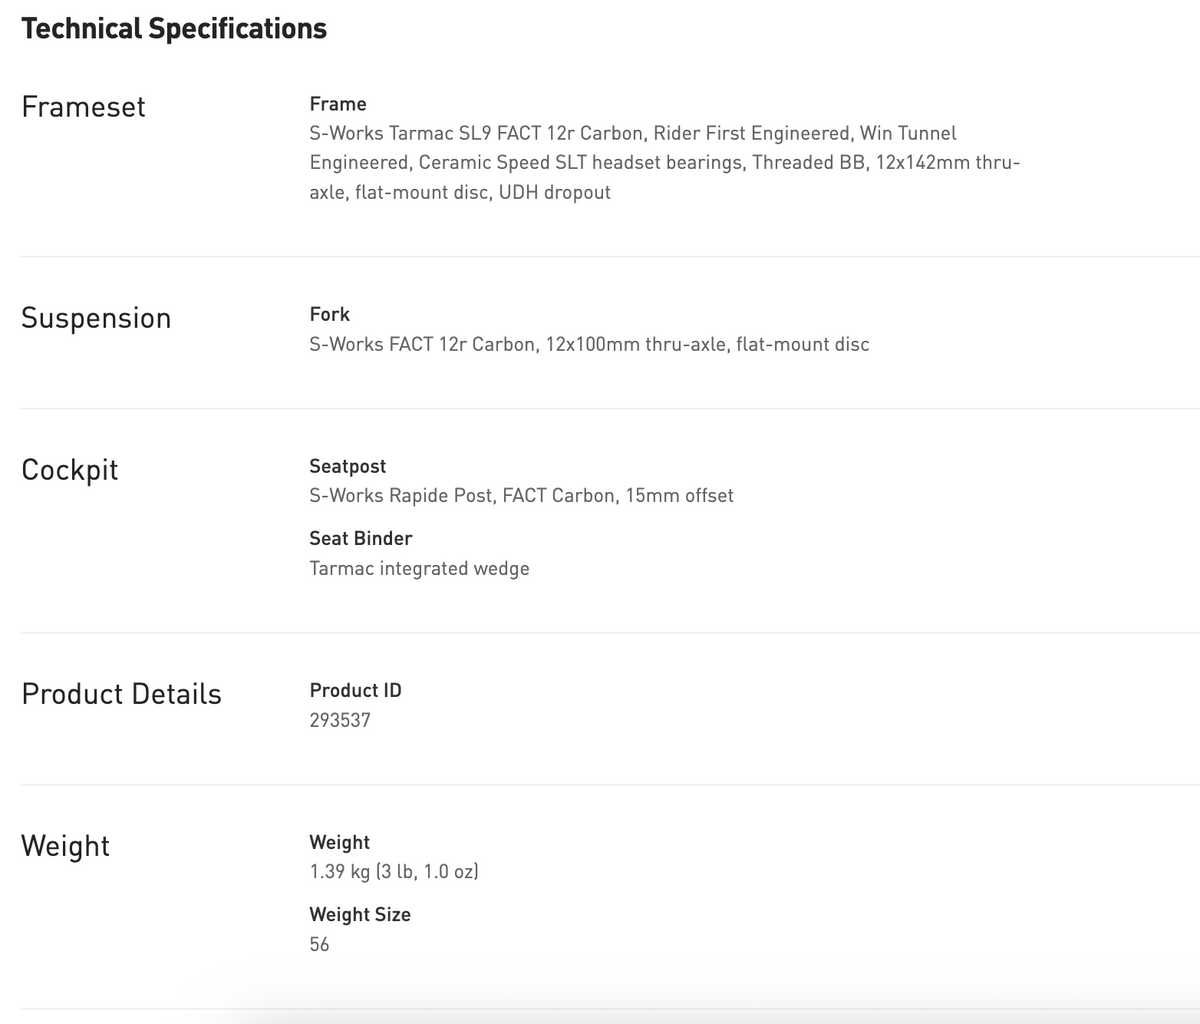Select the Product Details section title
Screen dimensions: 1200x1024
point(121,694)
